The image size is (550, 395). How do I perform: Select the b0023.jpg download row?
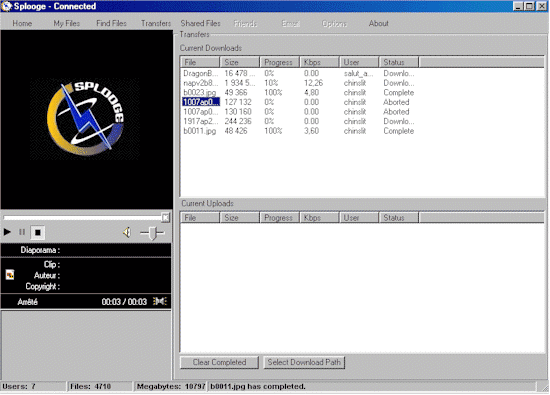(299, 93)
